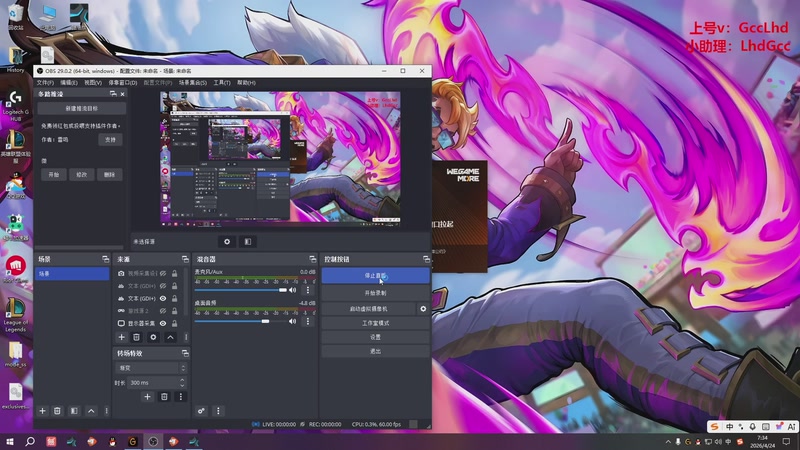The height and width of the screenshot is (450, 800).
Task: Open the 视图(V) menu
Action: (93, 83)
